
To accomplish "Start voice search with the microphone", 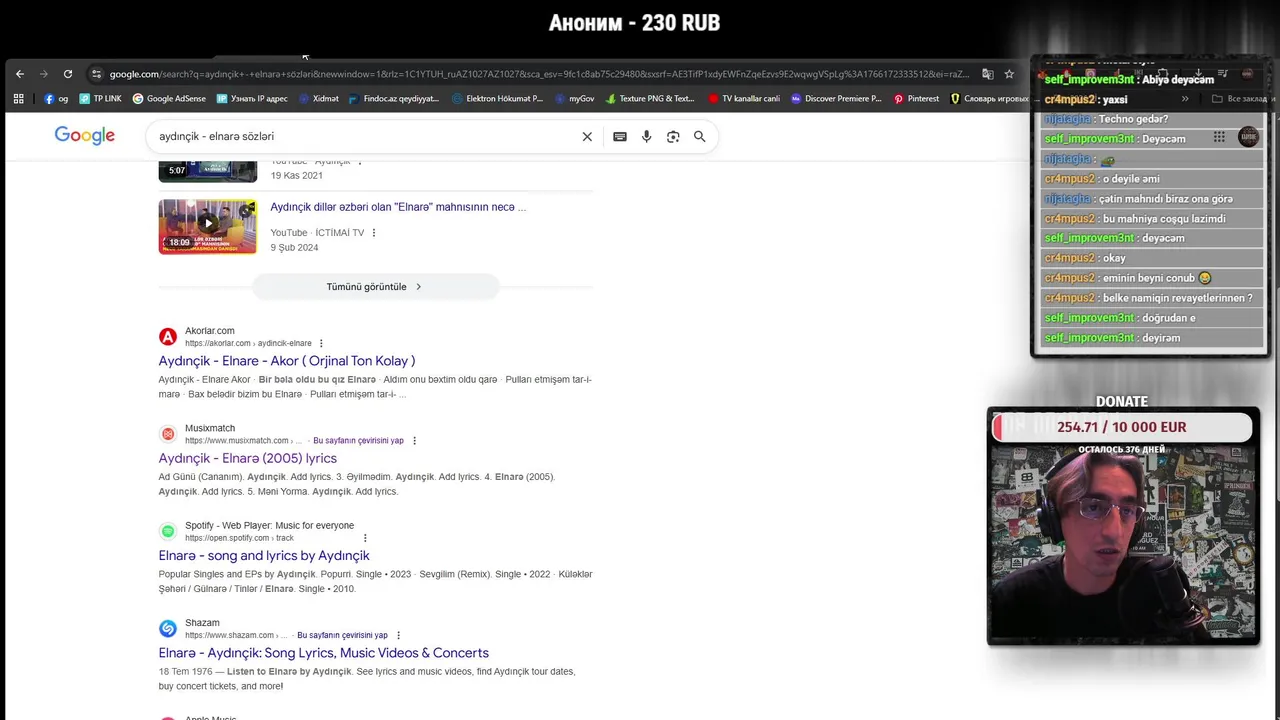I will [647, 137].
